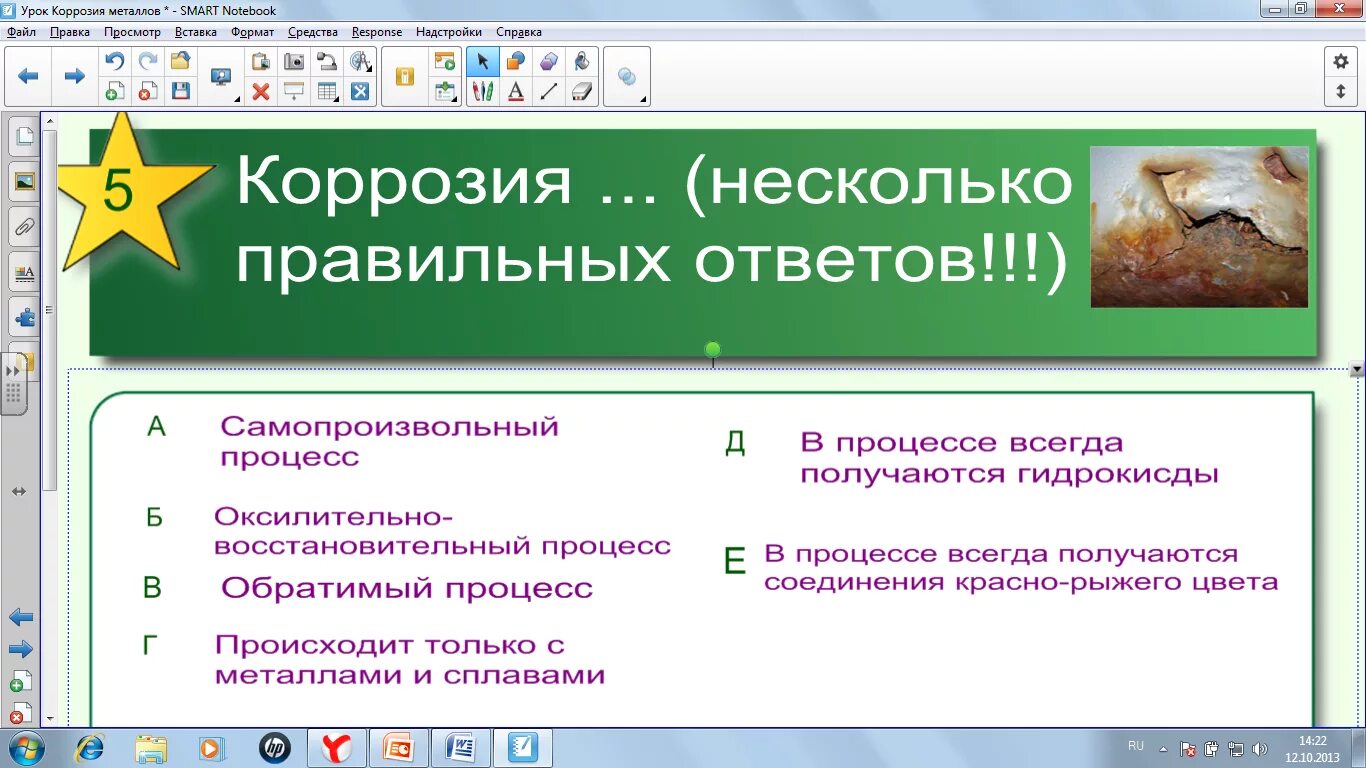
Task: Open the Gallery sidebar tab
Action: (x=24, y=182)
